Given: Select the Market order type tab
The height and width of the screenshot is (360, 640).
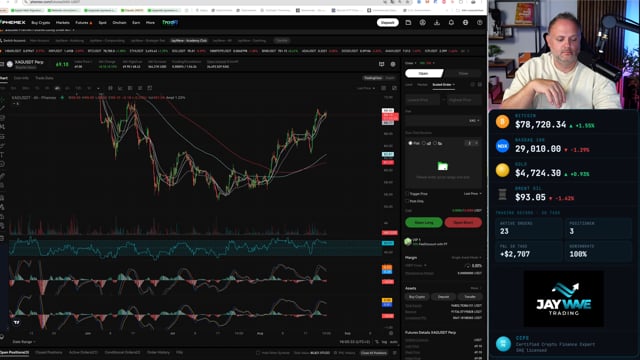Looking at the screenshot, I should point(422,84).
